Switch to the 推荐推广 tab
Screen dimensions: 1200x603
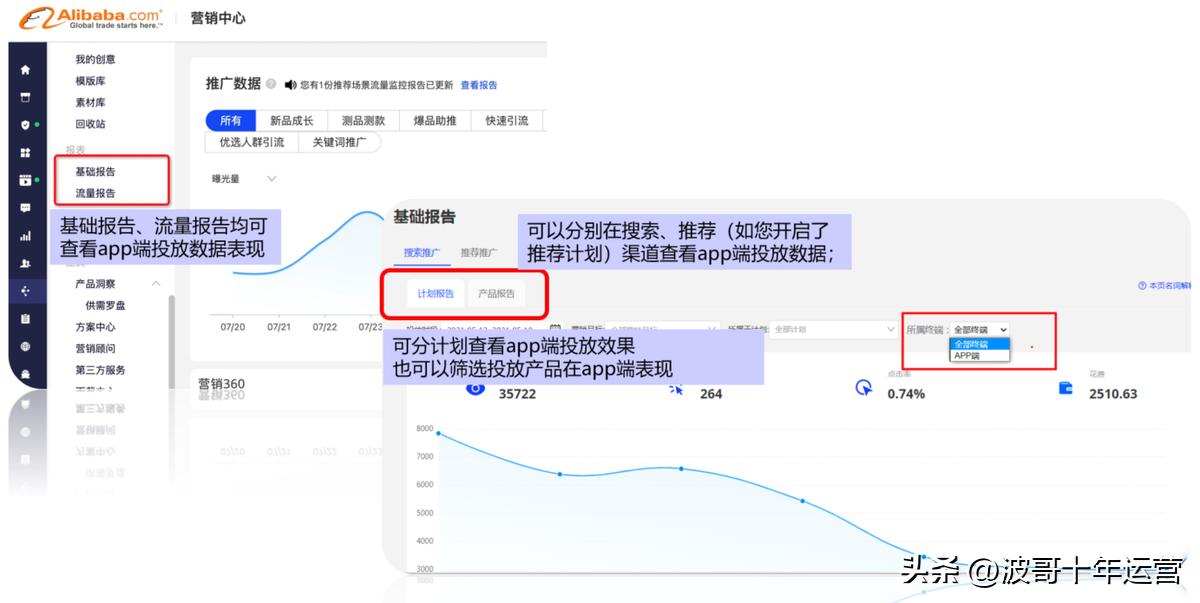480,252
